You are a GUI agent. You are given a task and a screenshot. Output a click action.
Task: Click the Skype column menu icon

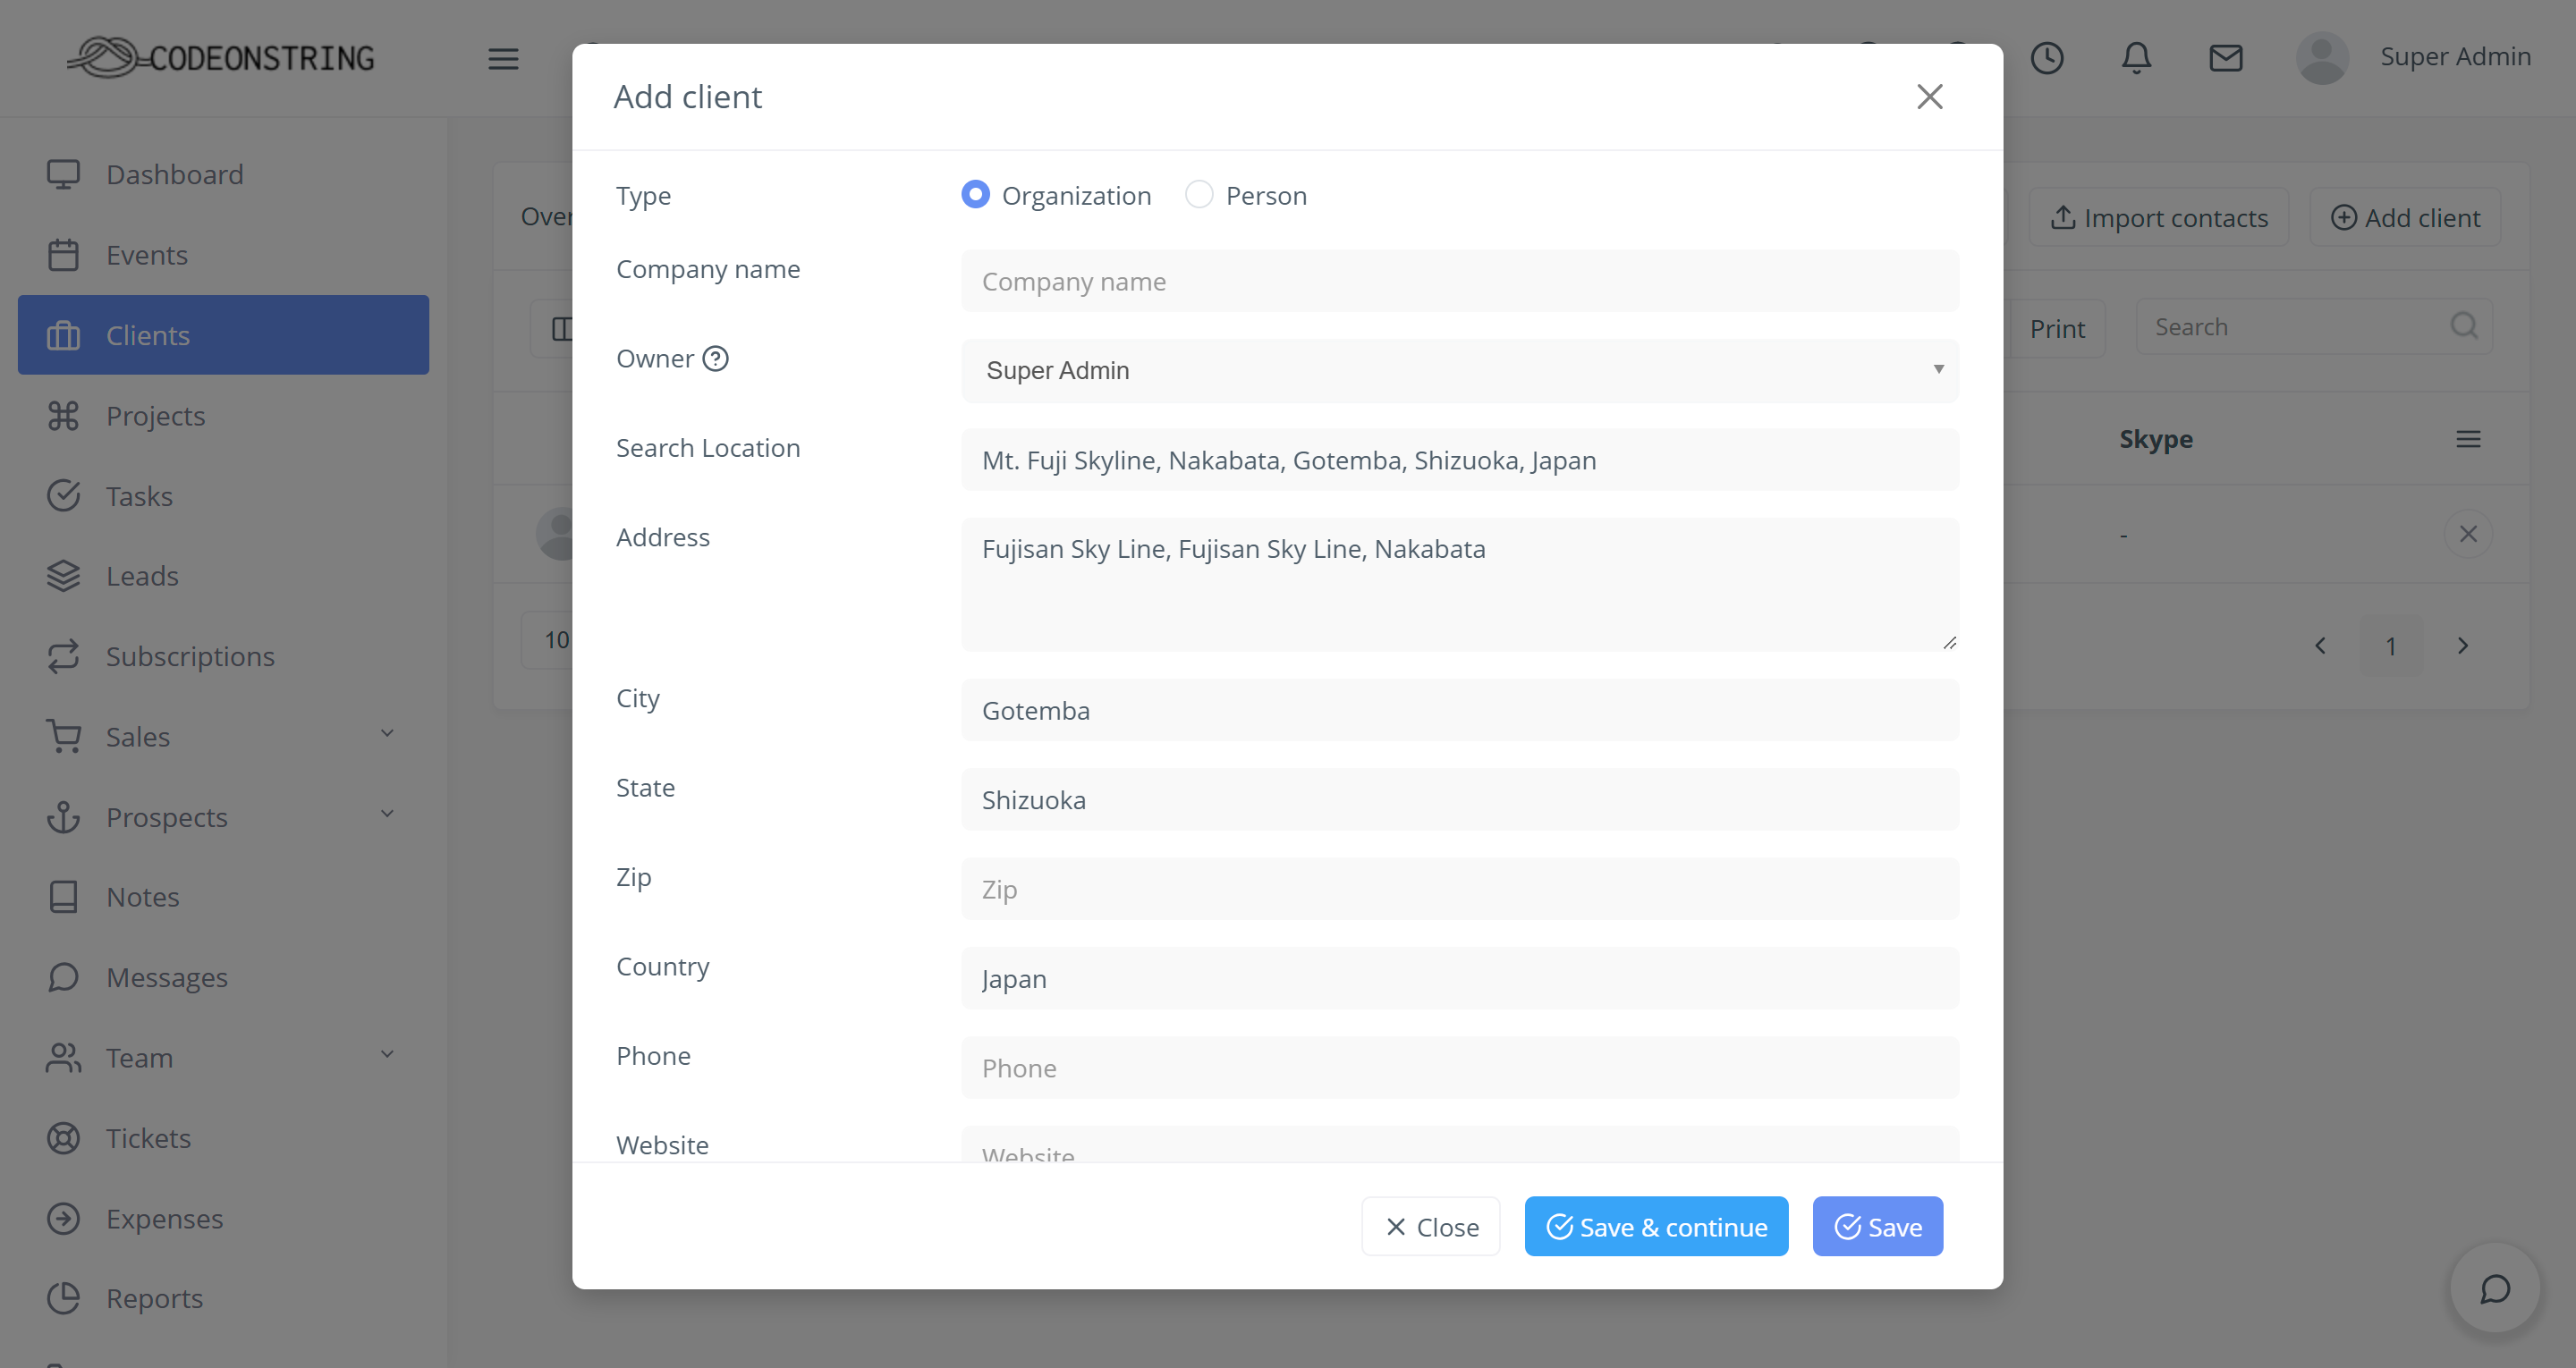point(2468,439)
